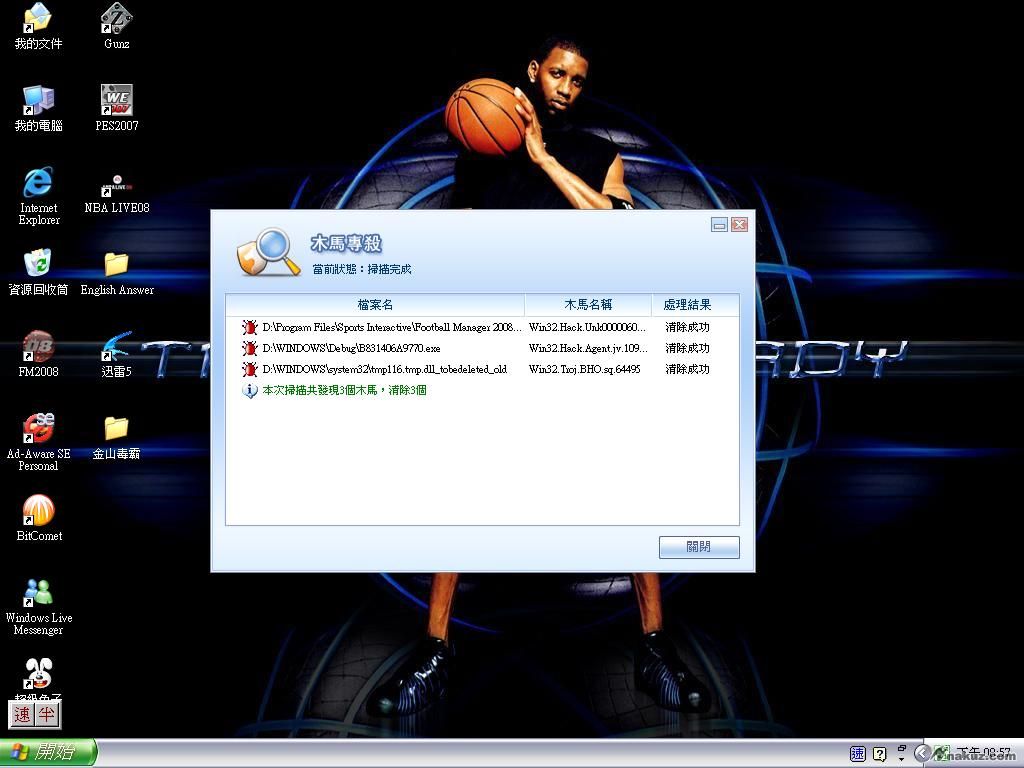This screenshot has width=1024, height=768.
Task: Open the English Answer folder
Action: (x=117, y=272)
